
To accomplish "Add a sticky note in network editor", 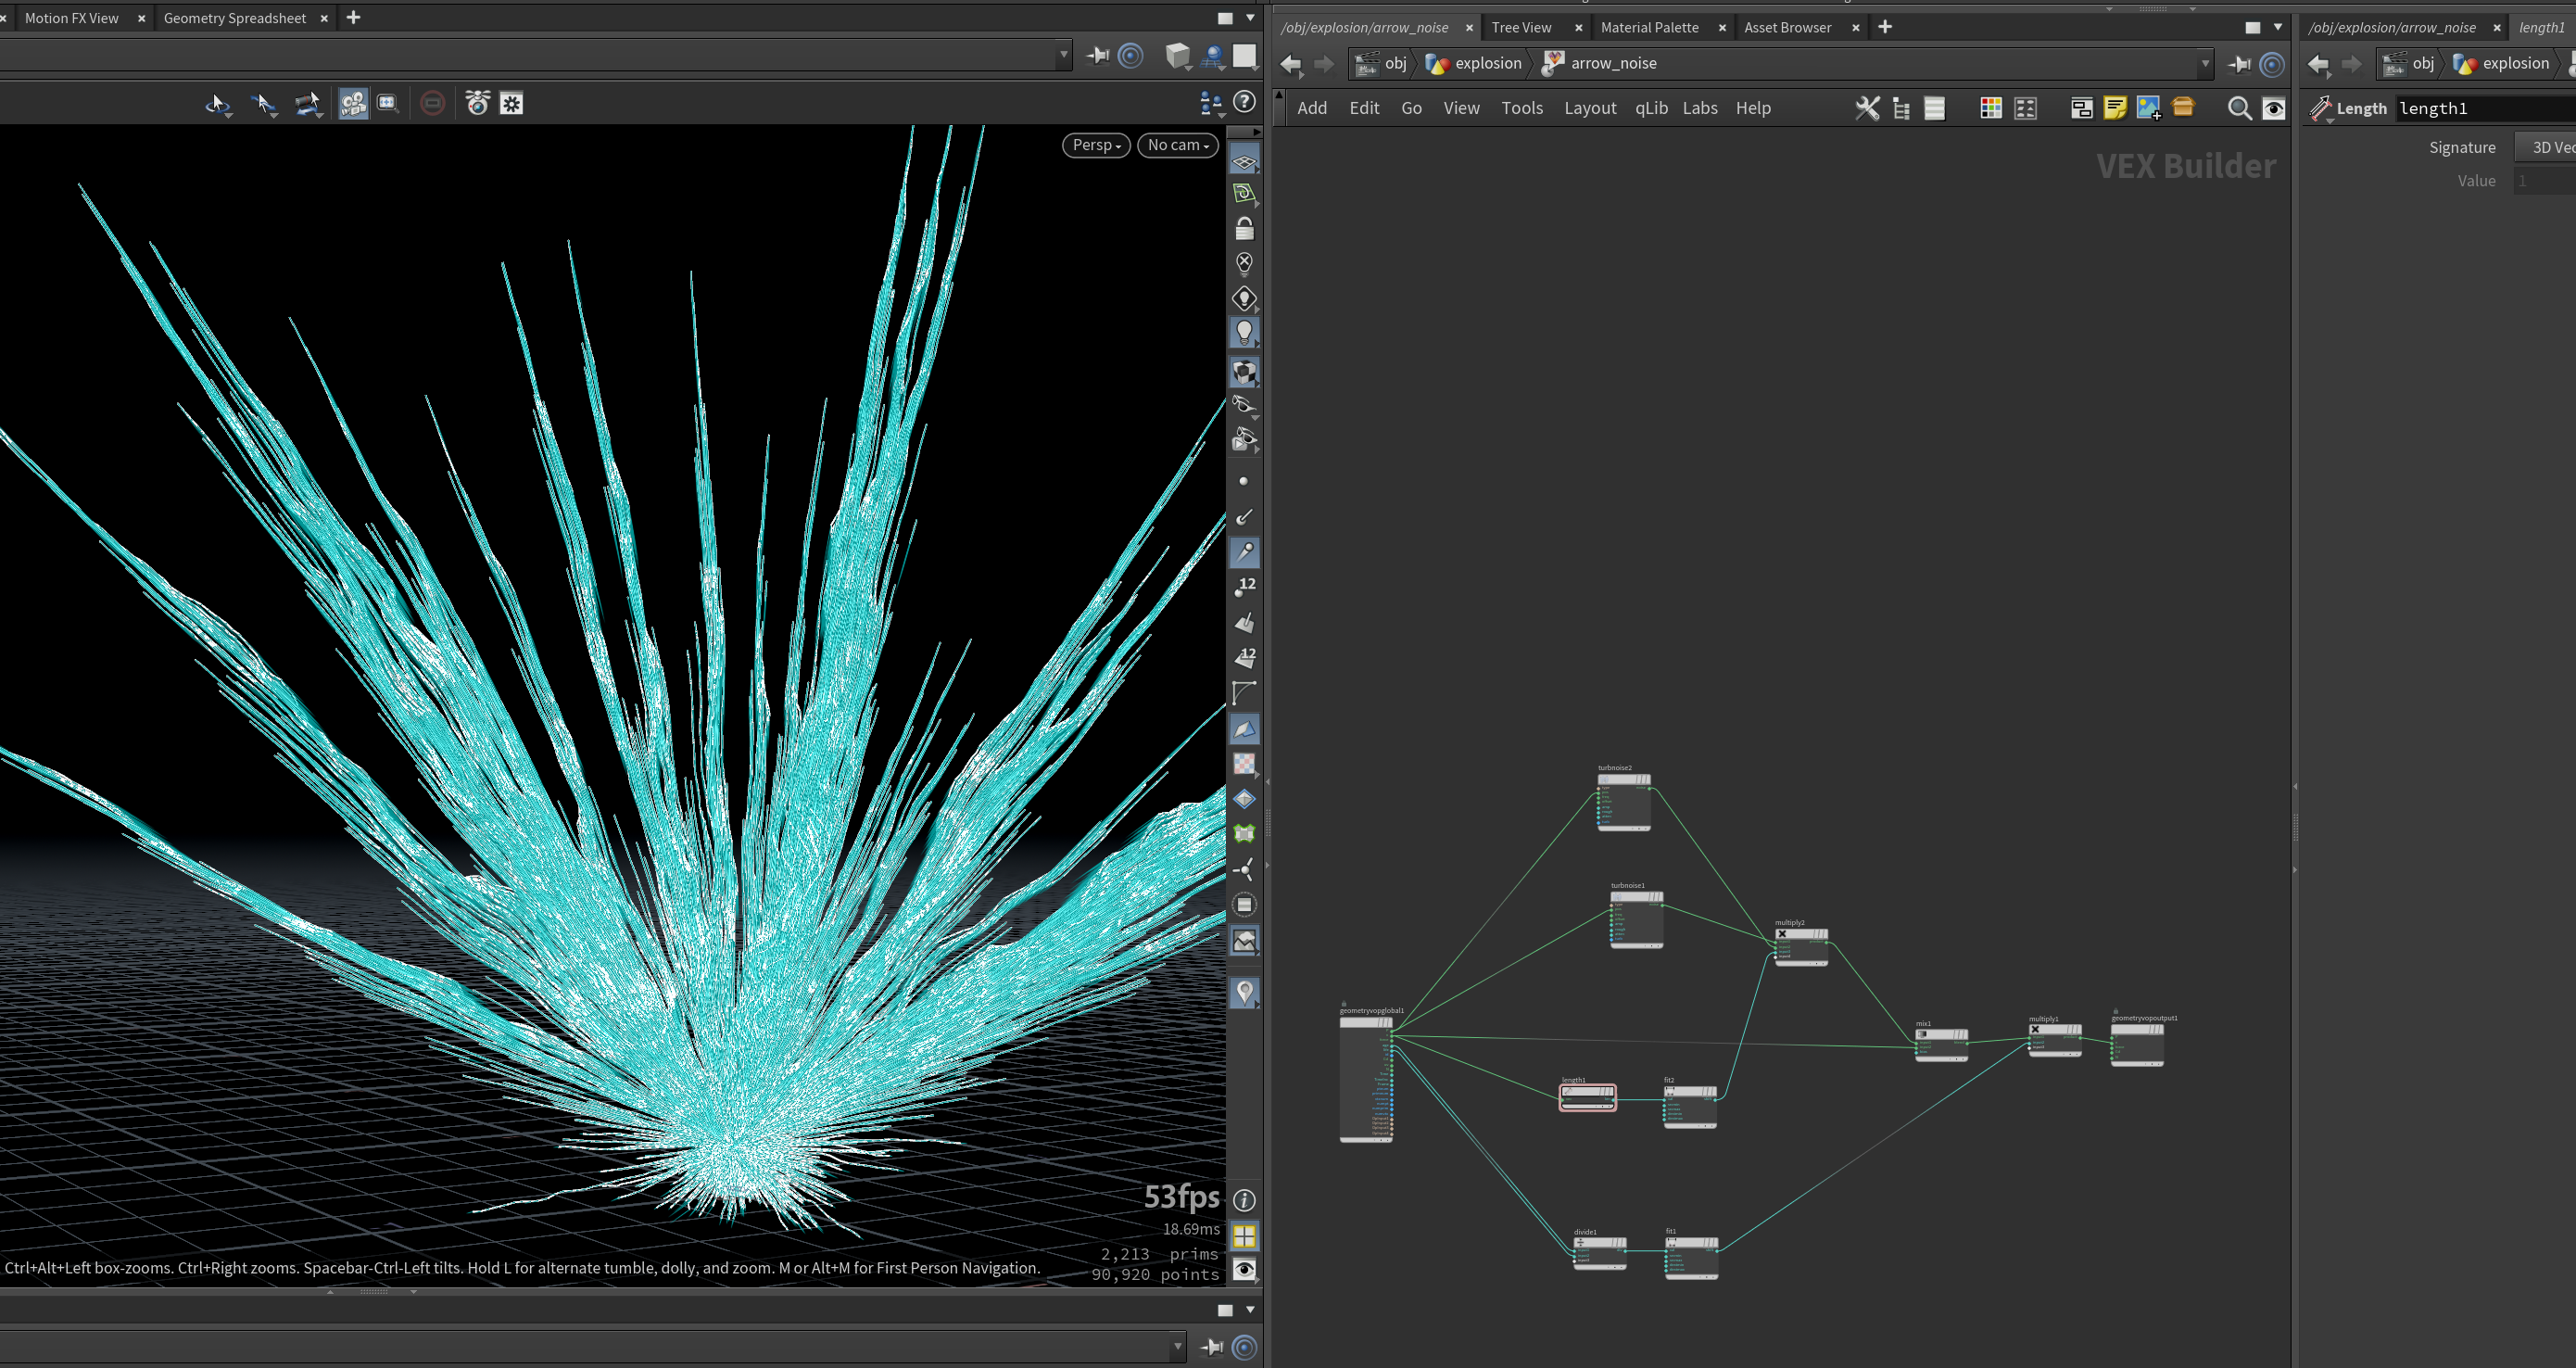I will point(2115,108).
